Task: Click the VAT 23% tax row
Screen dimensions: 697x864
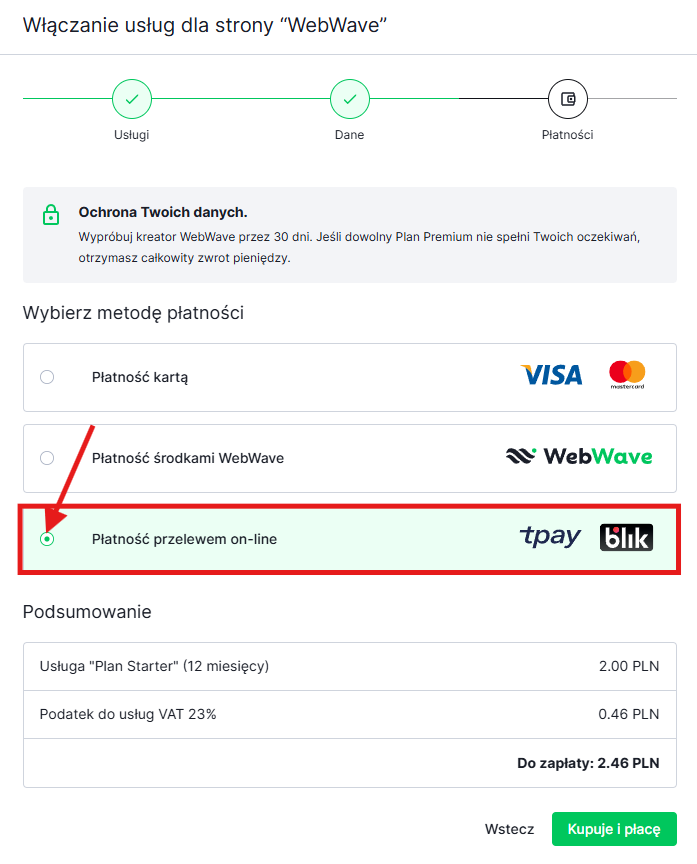Action: point(349,714)
